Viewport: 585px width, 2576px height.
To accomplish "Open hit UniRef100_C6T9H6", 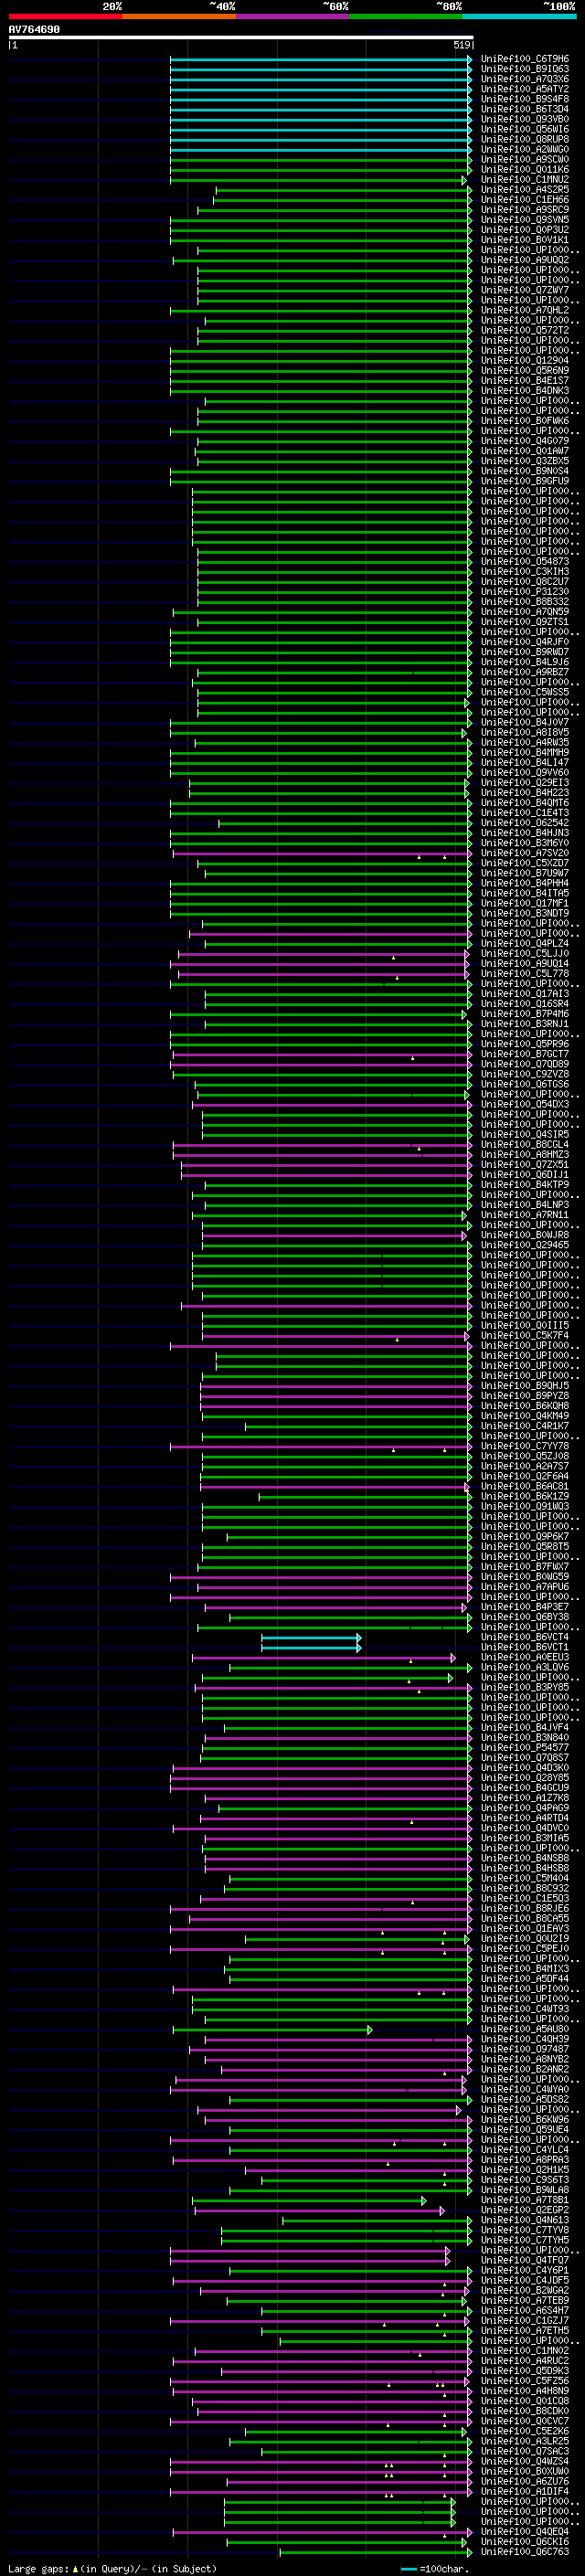I will click(x=525, y=59).
